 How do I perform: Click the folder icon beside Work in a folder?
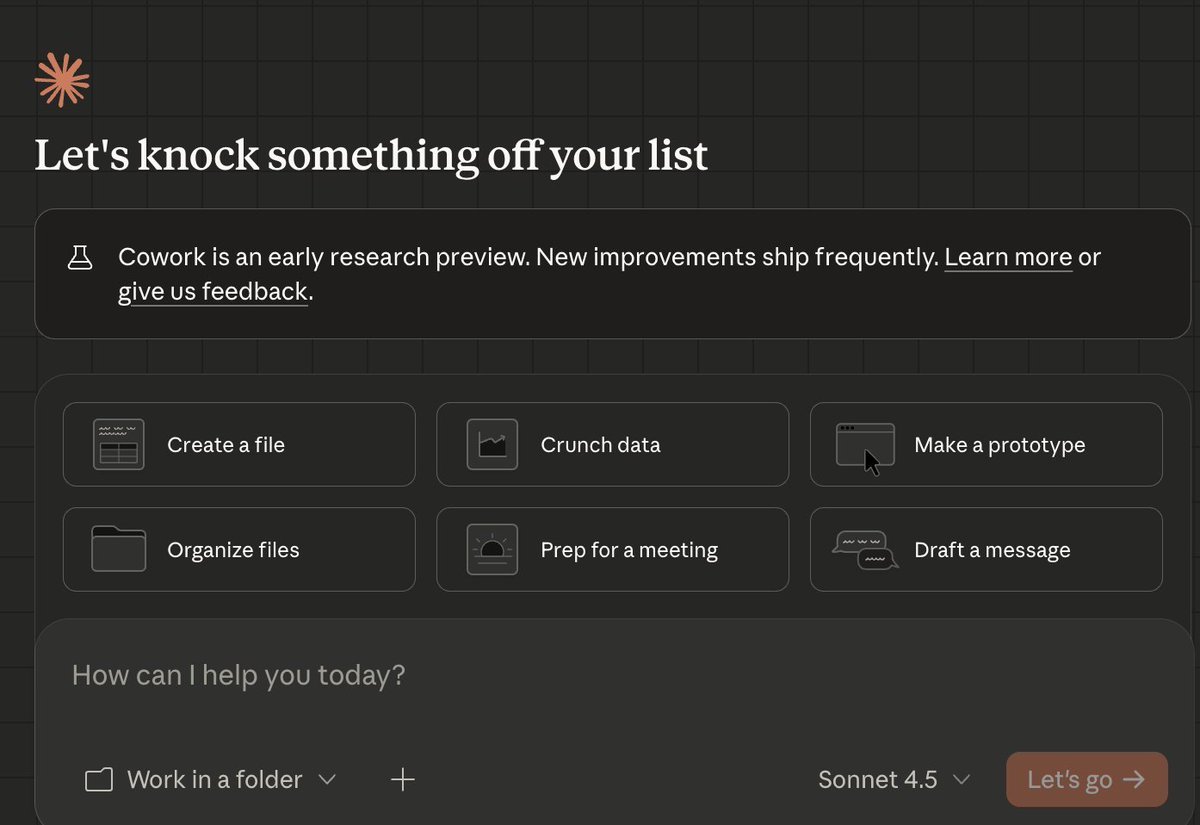point(98,780)
